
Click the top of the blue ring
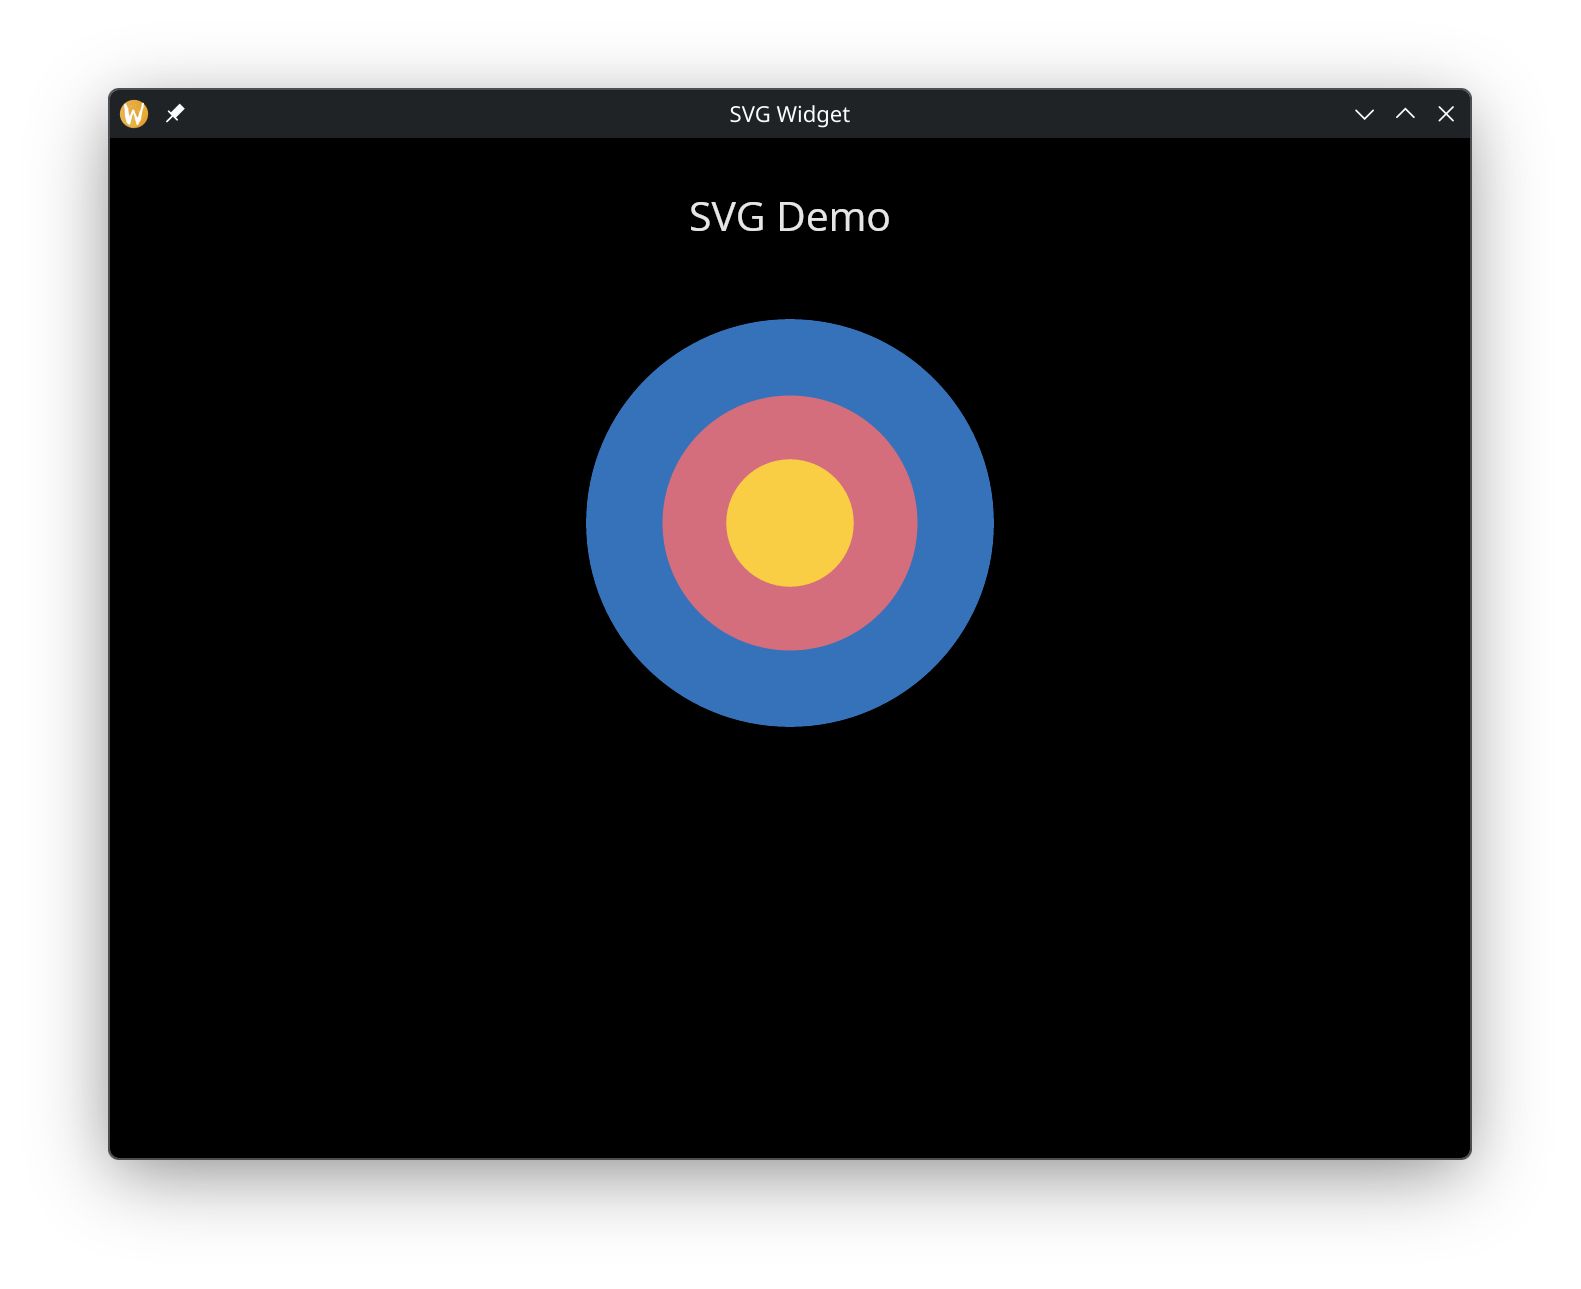pos(790,357)
